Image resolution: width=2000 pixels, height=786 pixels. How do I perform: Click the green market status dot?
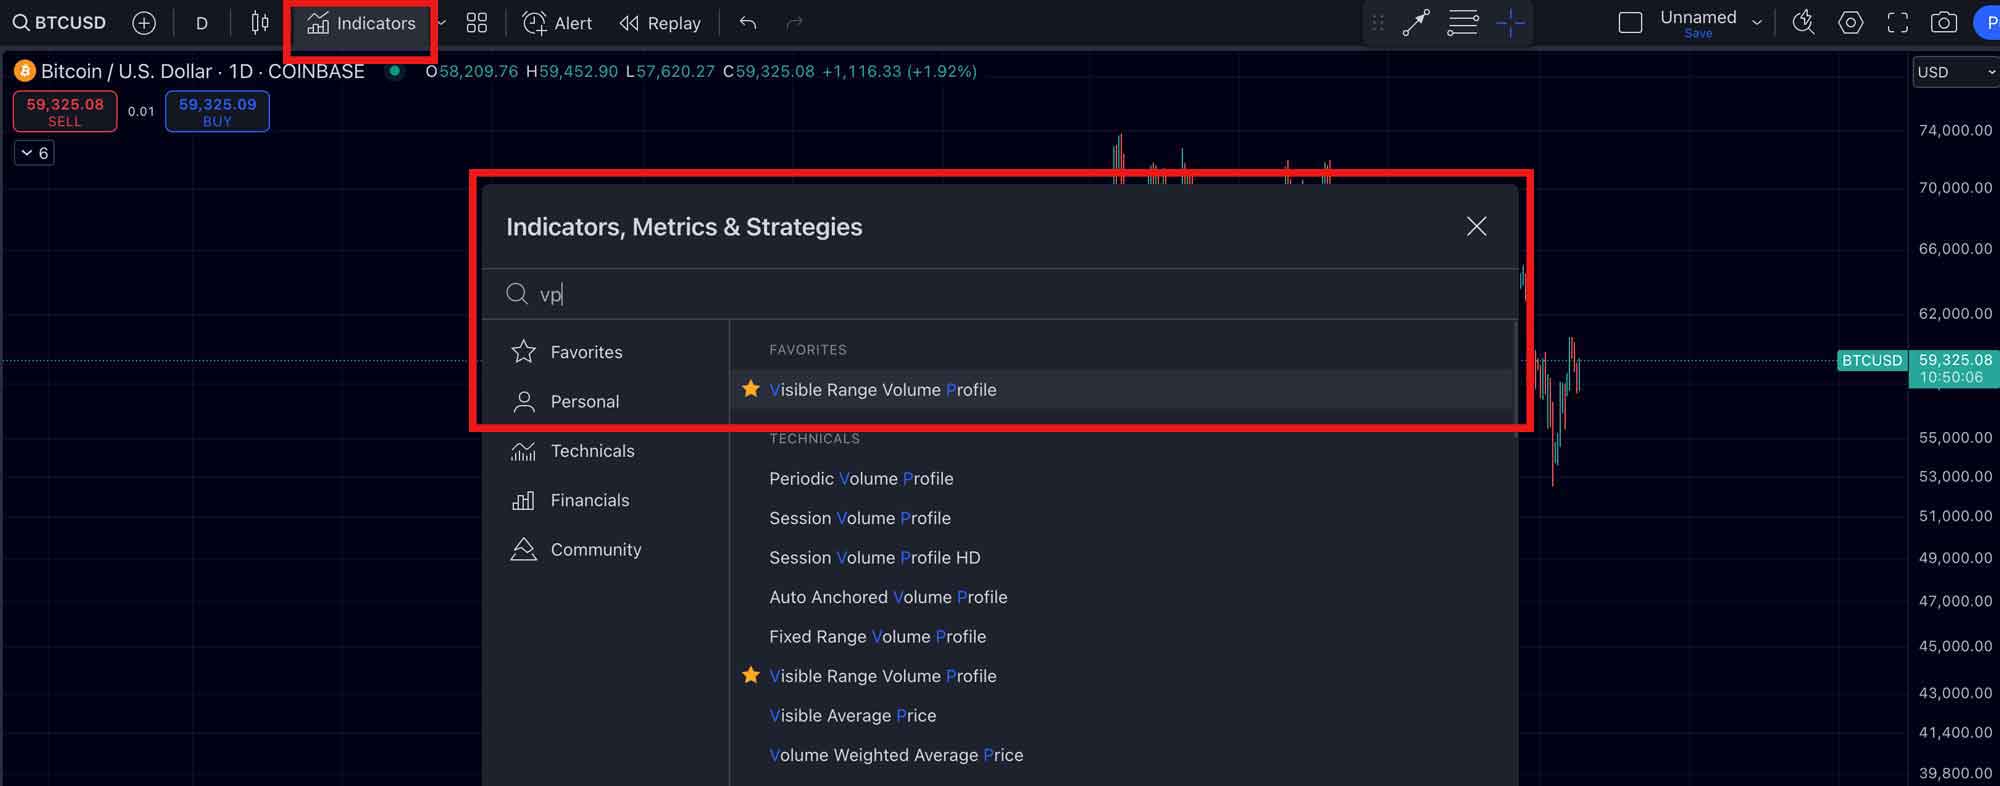click(x=395, y=71)
